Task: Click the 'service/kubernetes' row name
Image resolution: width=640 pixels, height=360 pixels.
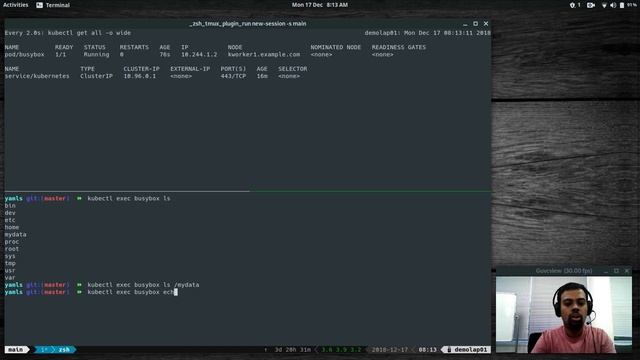Action: 37,76
